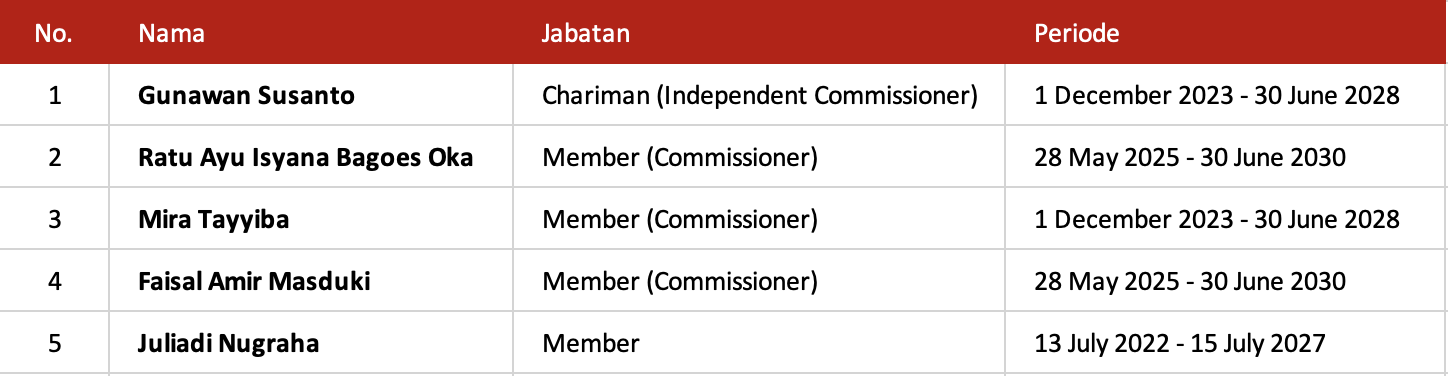Screen dimensions: 1448x376
Task: Select the name Faisal Amir Masduki
Action: click(254, 282)
